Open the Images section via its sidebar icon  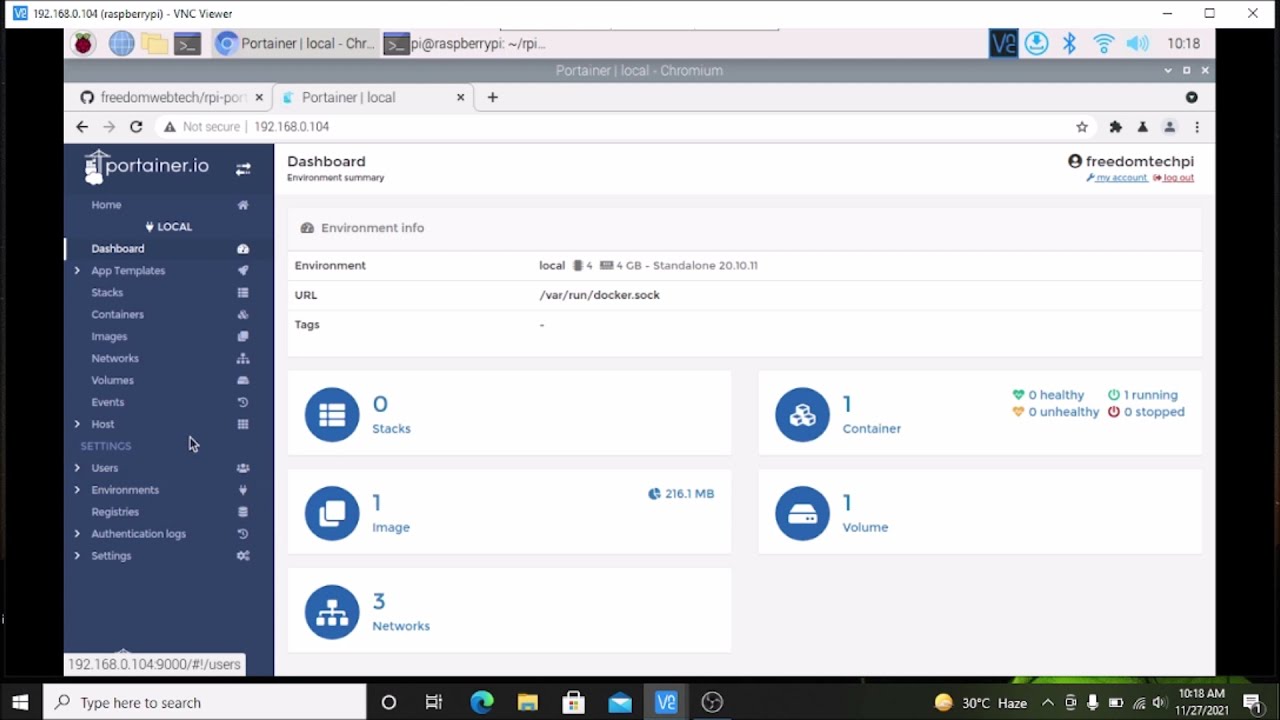tap(243, 337)
